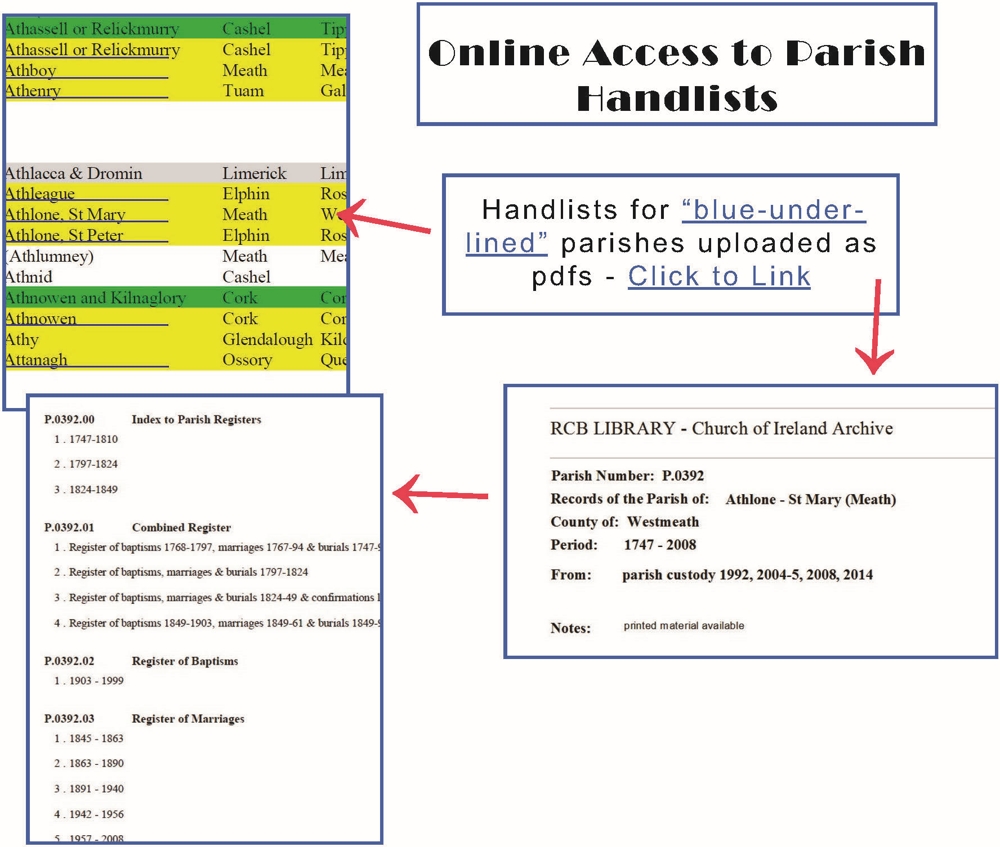This screenshot has height=847, width=1000.
Task: Open the Athboy parish handlist link
Action: [31, 71]
